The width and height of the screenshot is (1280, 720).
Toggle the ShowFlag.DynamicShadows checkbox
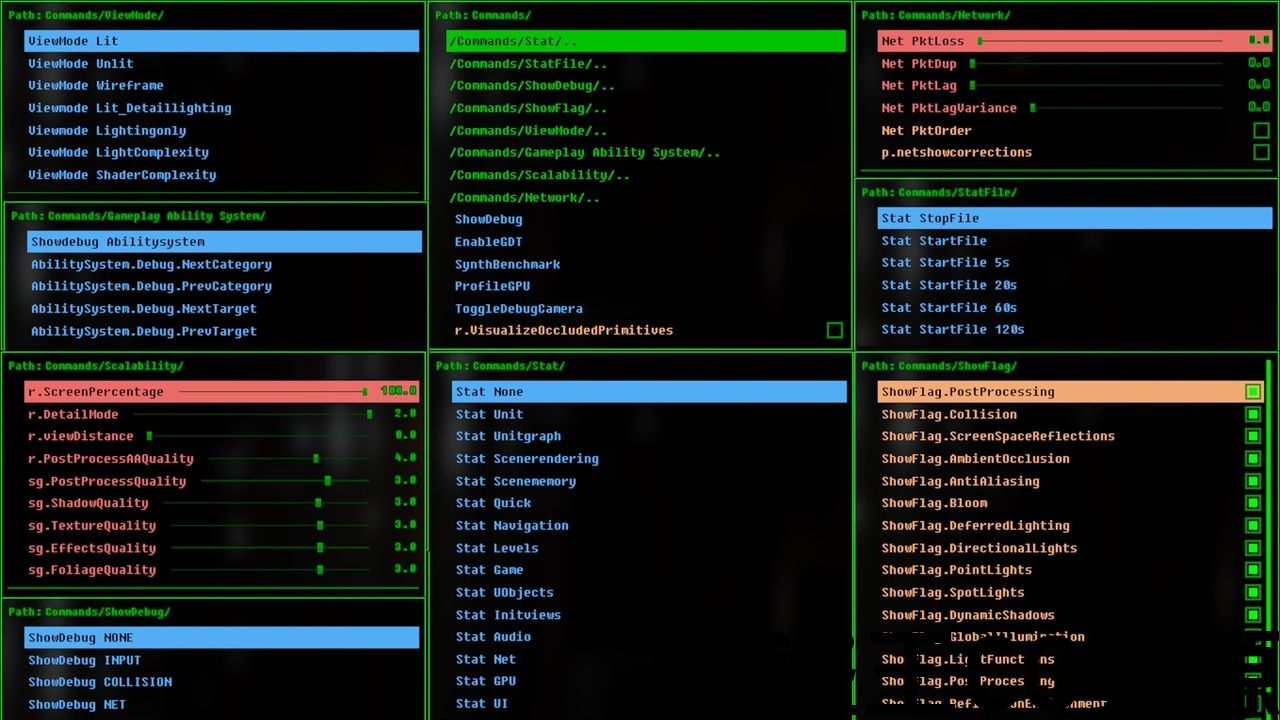(1252, 615)
